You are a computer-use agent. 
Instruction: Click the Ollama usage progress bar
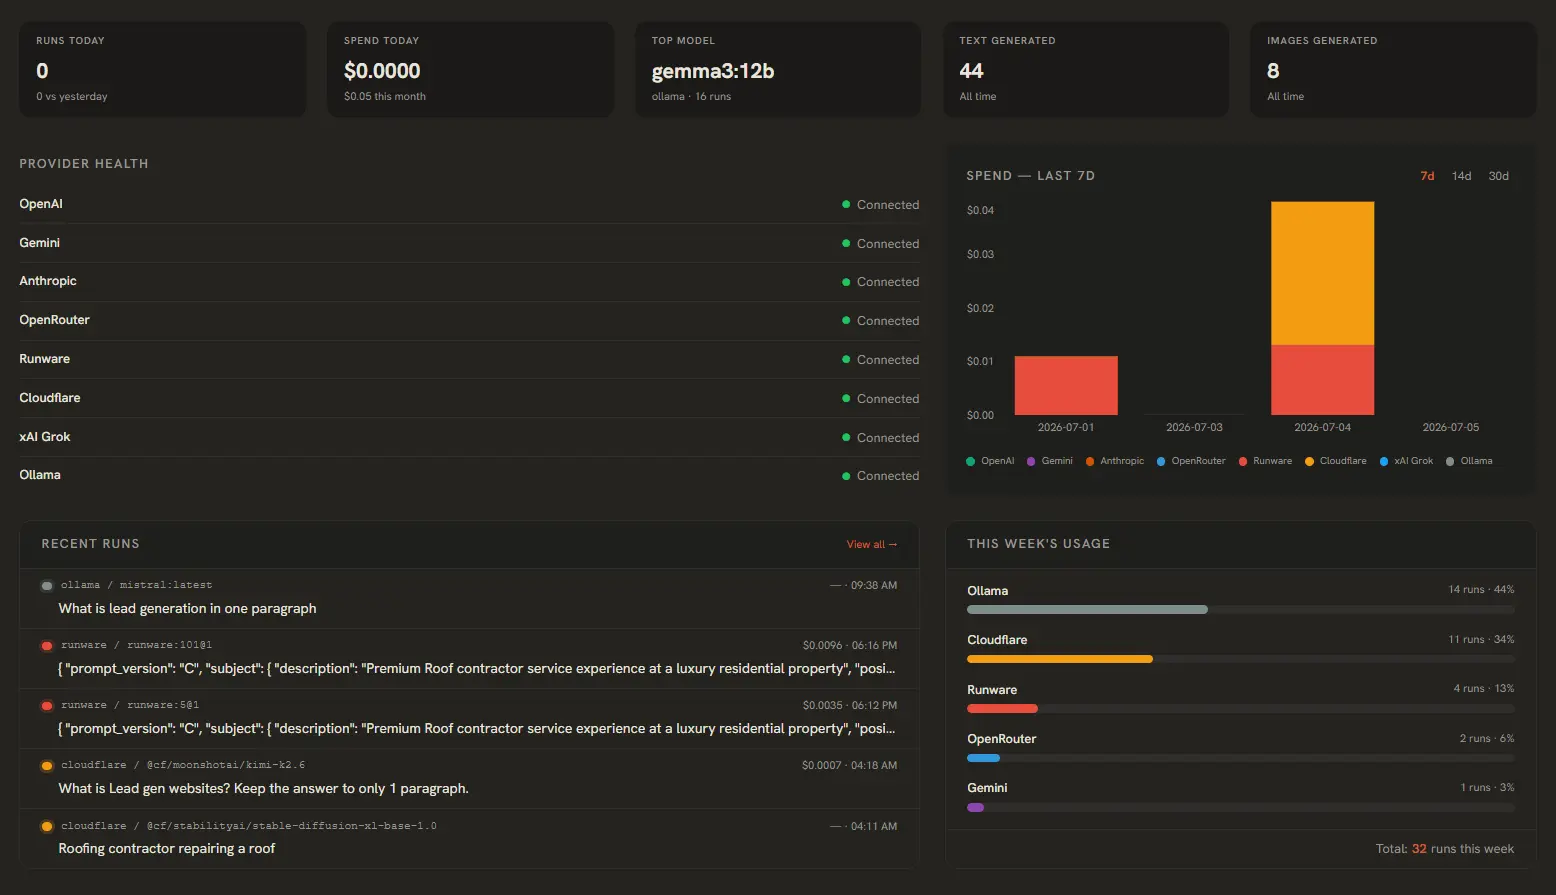click(x=1240, y=609)
